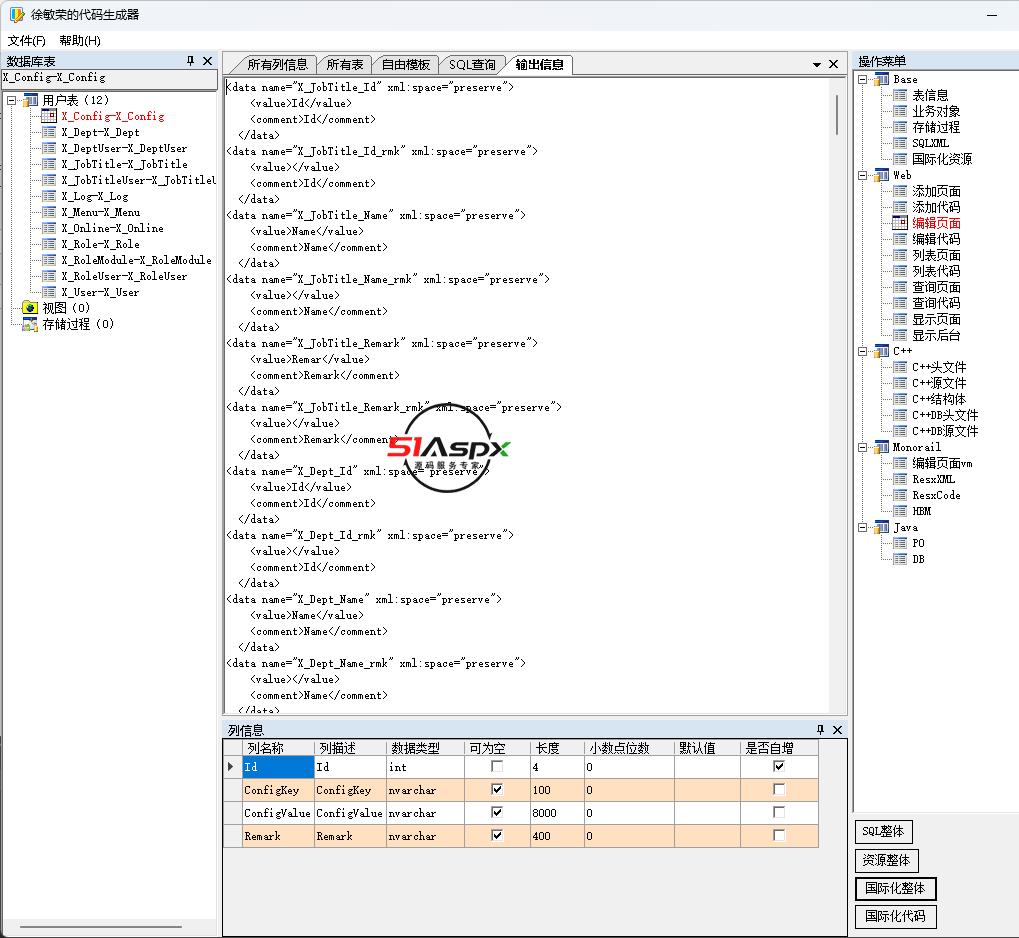Click the X_JobTitle-X_JobTitle table icon
The height and width of the screenshot is (938, 1019).
(x=49, y=164)
